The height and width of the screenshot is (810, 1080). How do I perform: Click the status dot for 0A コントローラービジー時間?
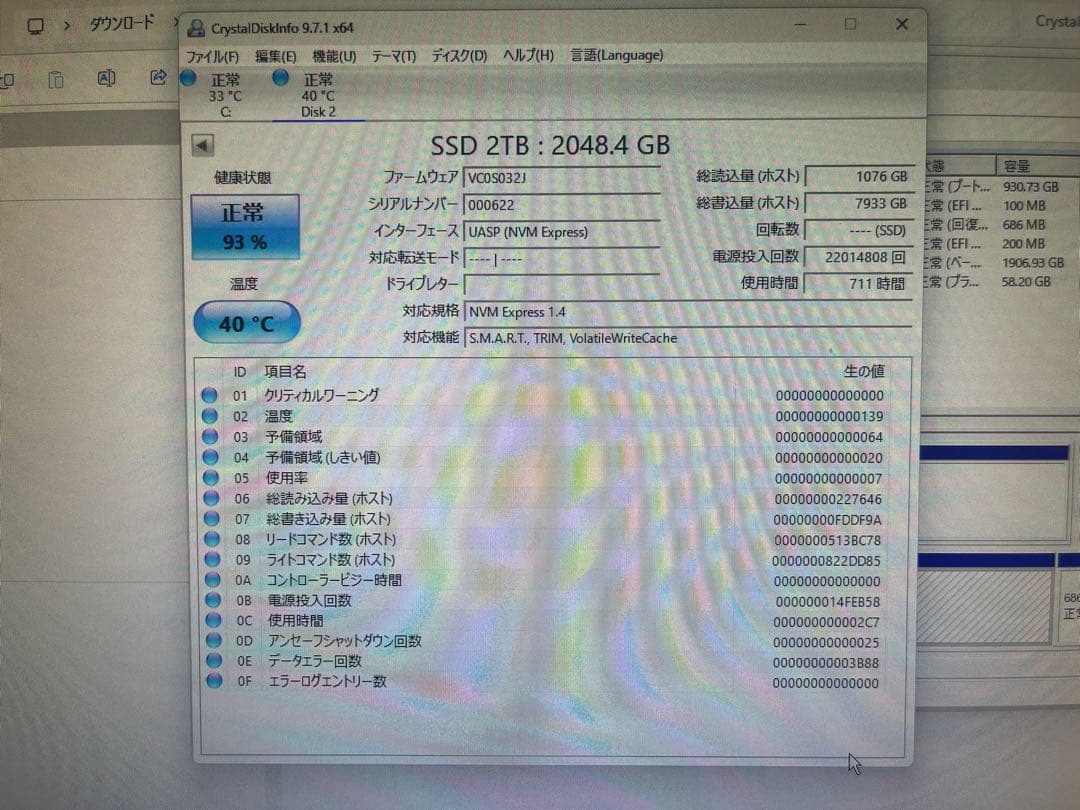click(x=213, y=580)
